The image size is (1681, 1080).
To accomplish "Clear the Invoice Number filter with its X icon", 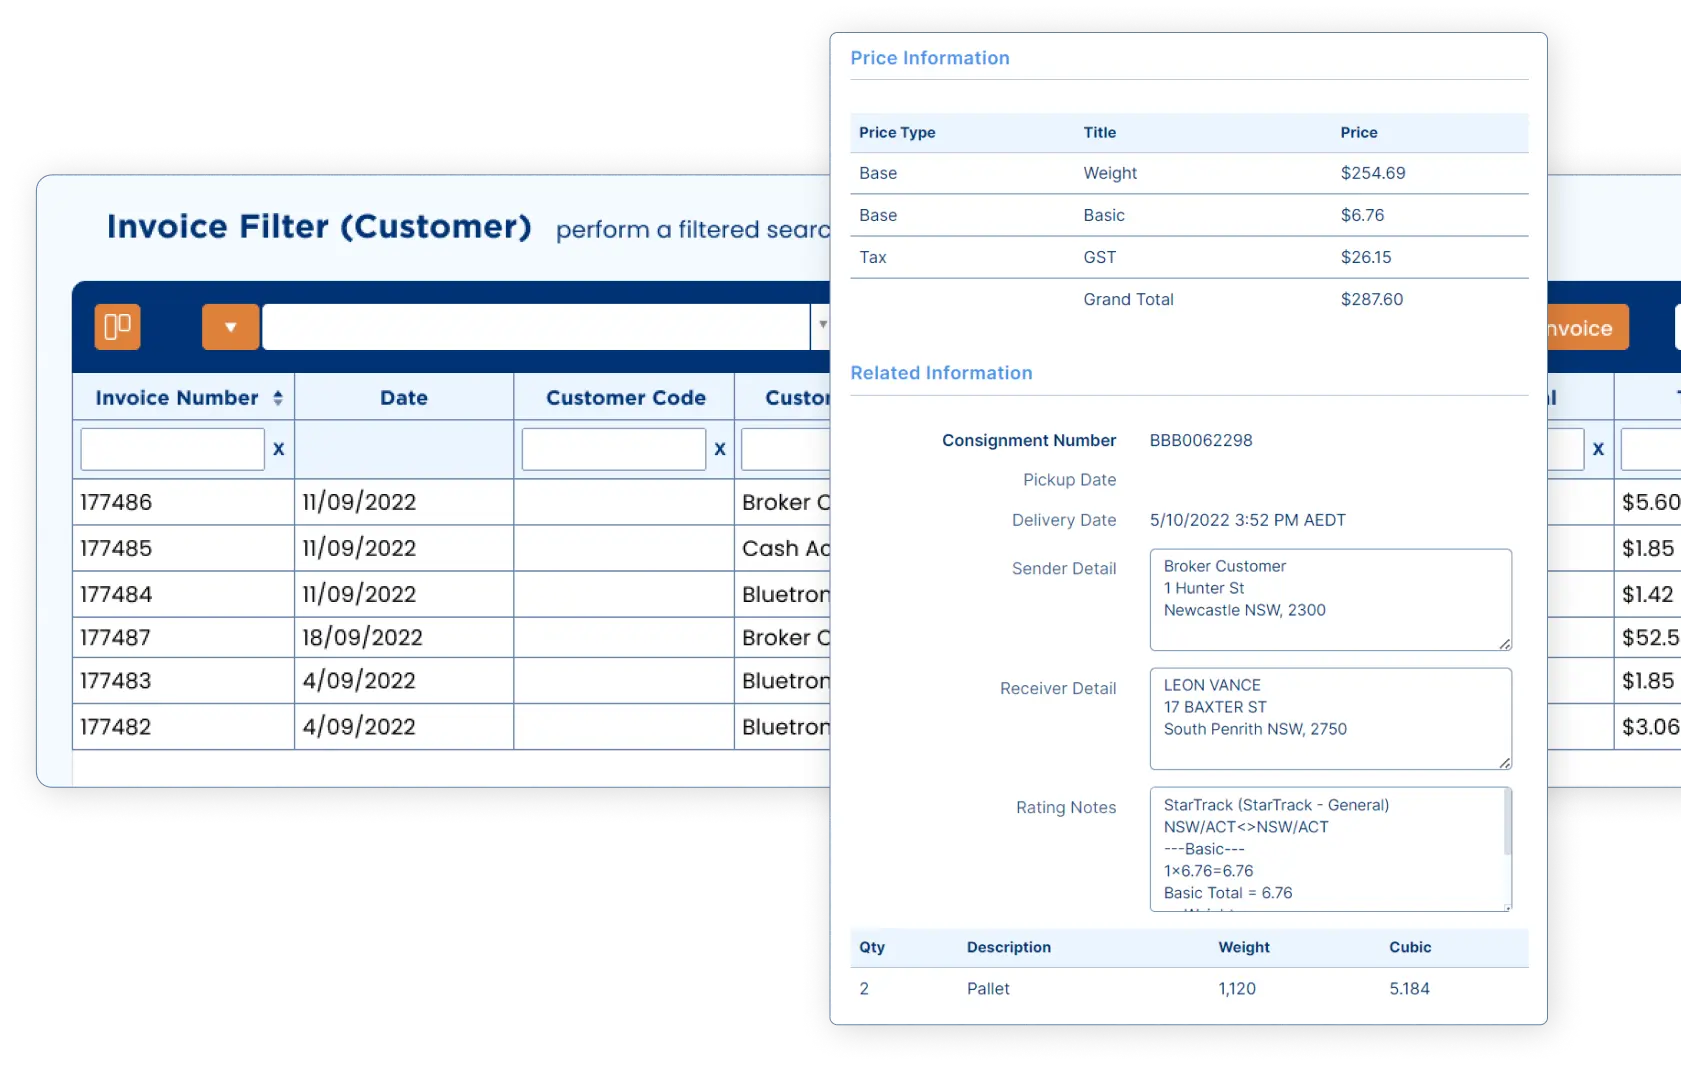I will (x=278, y=449).
